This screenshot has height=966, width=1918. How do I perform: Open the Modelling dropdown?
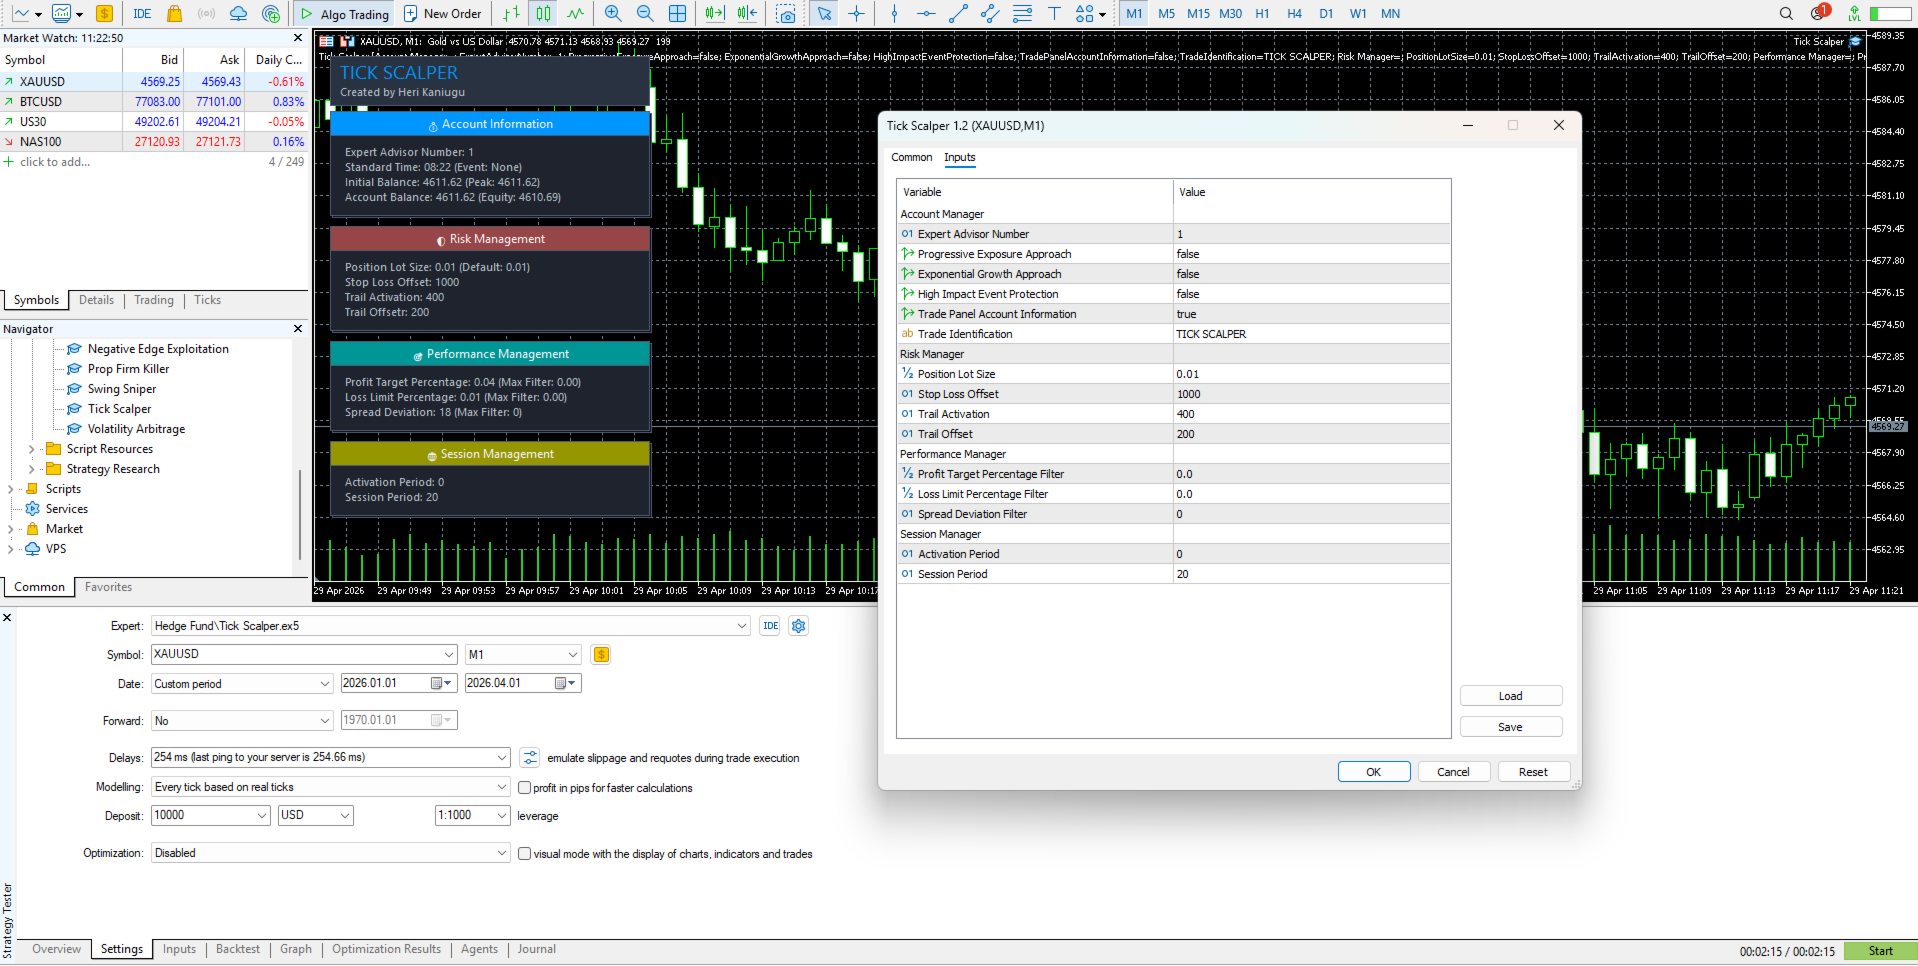331,787
